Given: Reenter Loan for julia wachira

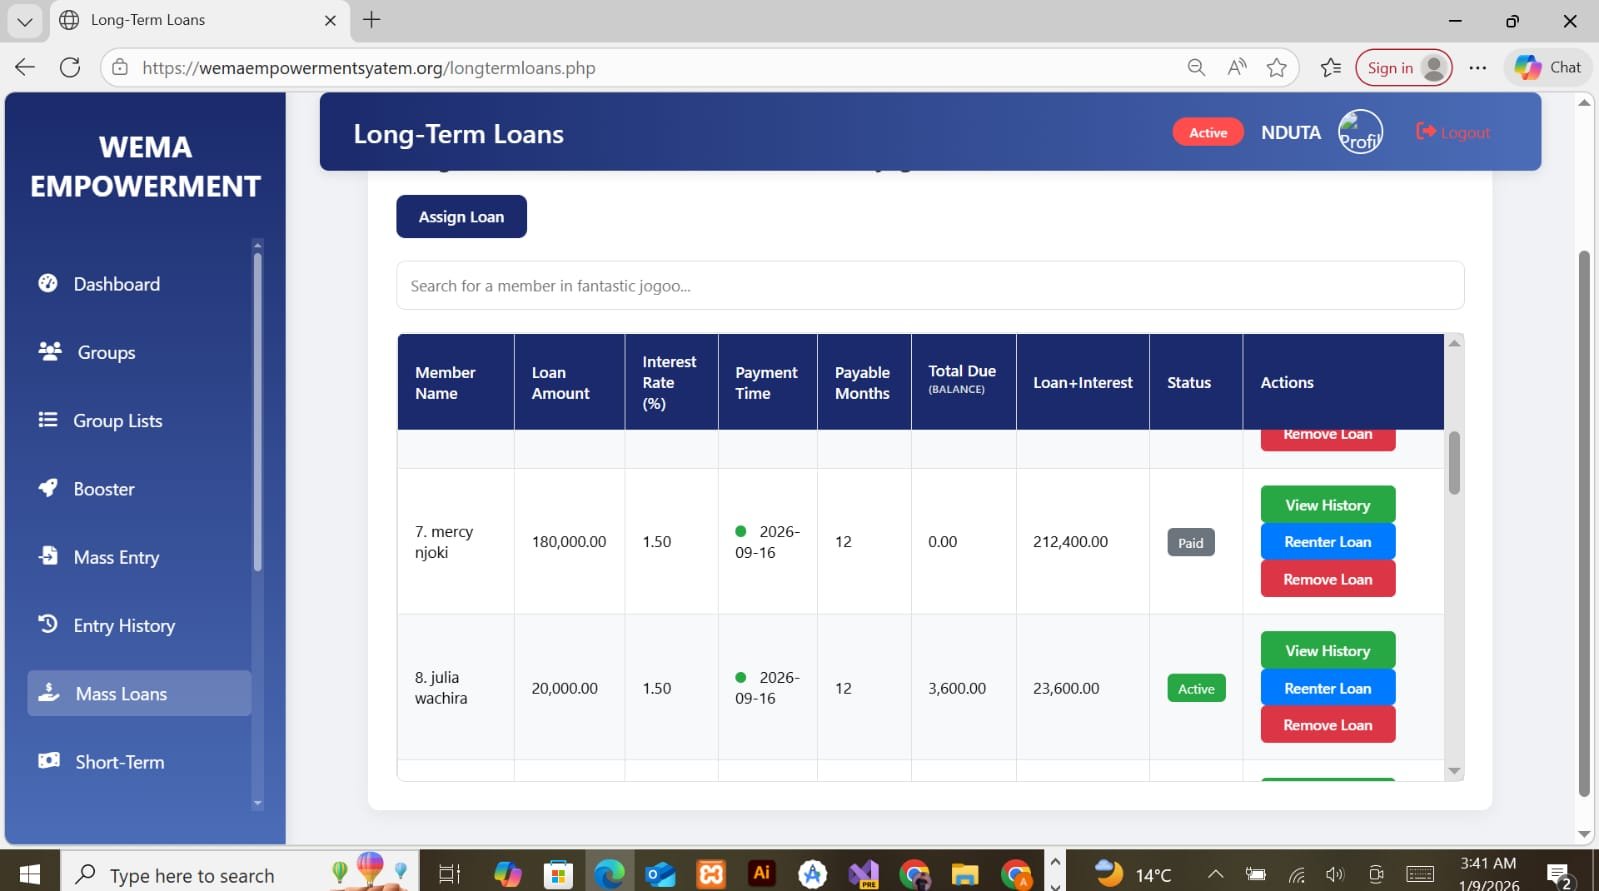Looking at the screenshot, I should pyautogui.click(x=1328, y=688).
